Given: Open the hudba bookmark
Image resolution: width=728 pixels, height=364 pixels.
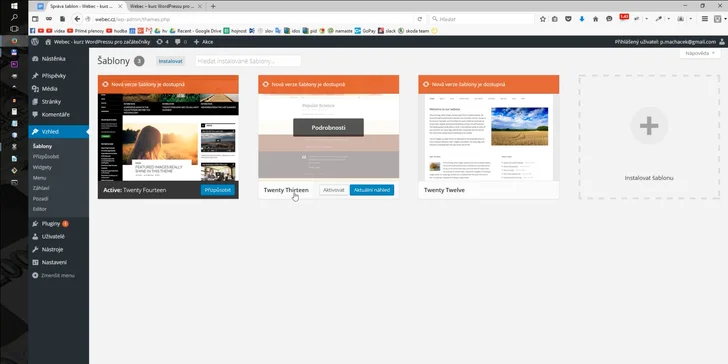Looking at the screenshot, I should point(117,31).
